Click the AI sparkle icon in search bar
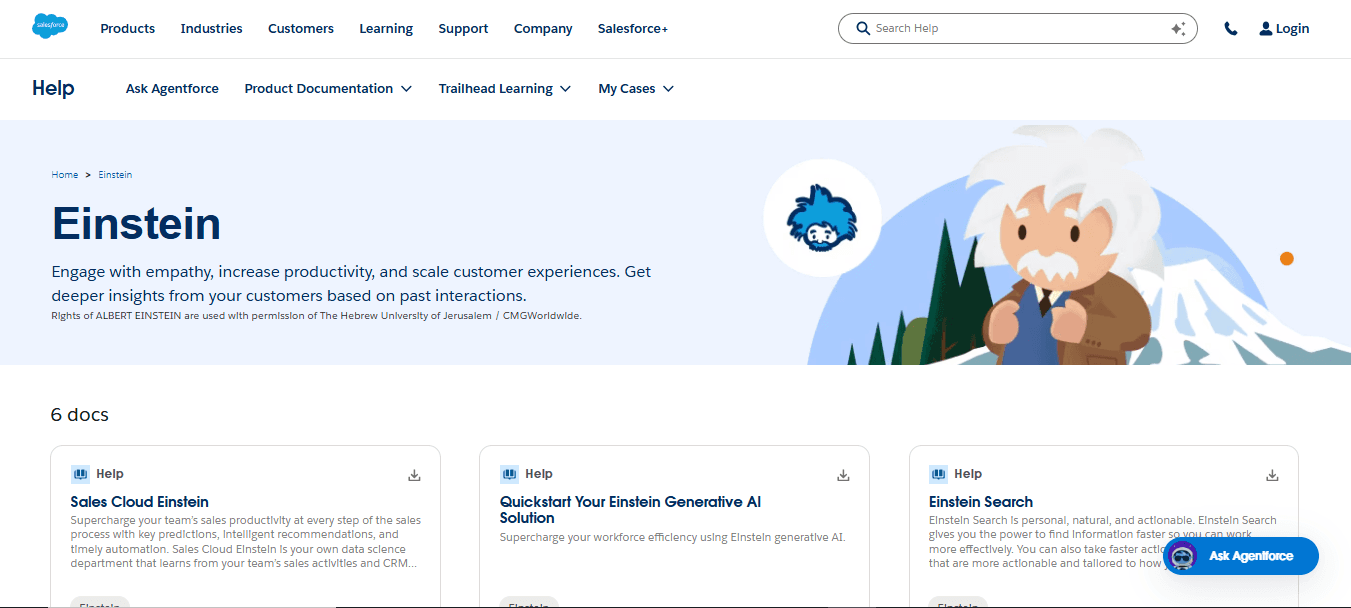The width and height of the screenshot is (1351, 608). point(1178,29)
